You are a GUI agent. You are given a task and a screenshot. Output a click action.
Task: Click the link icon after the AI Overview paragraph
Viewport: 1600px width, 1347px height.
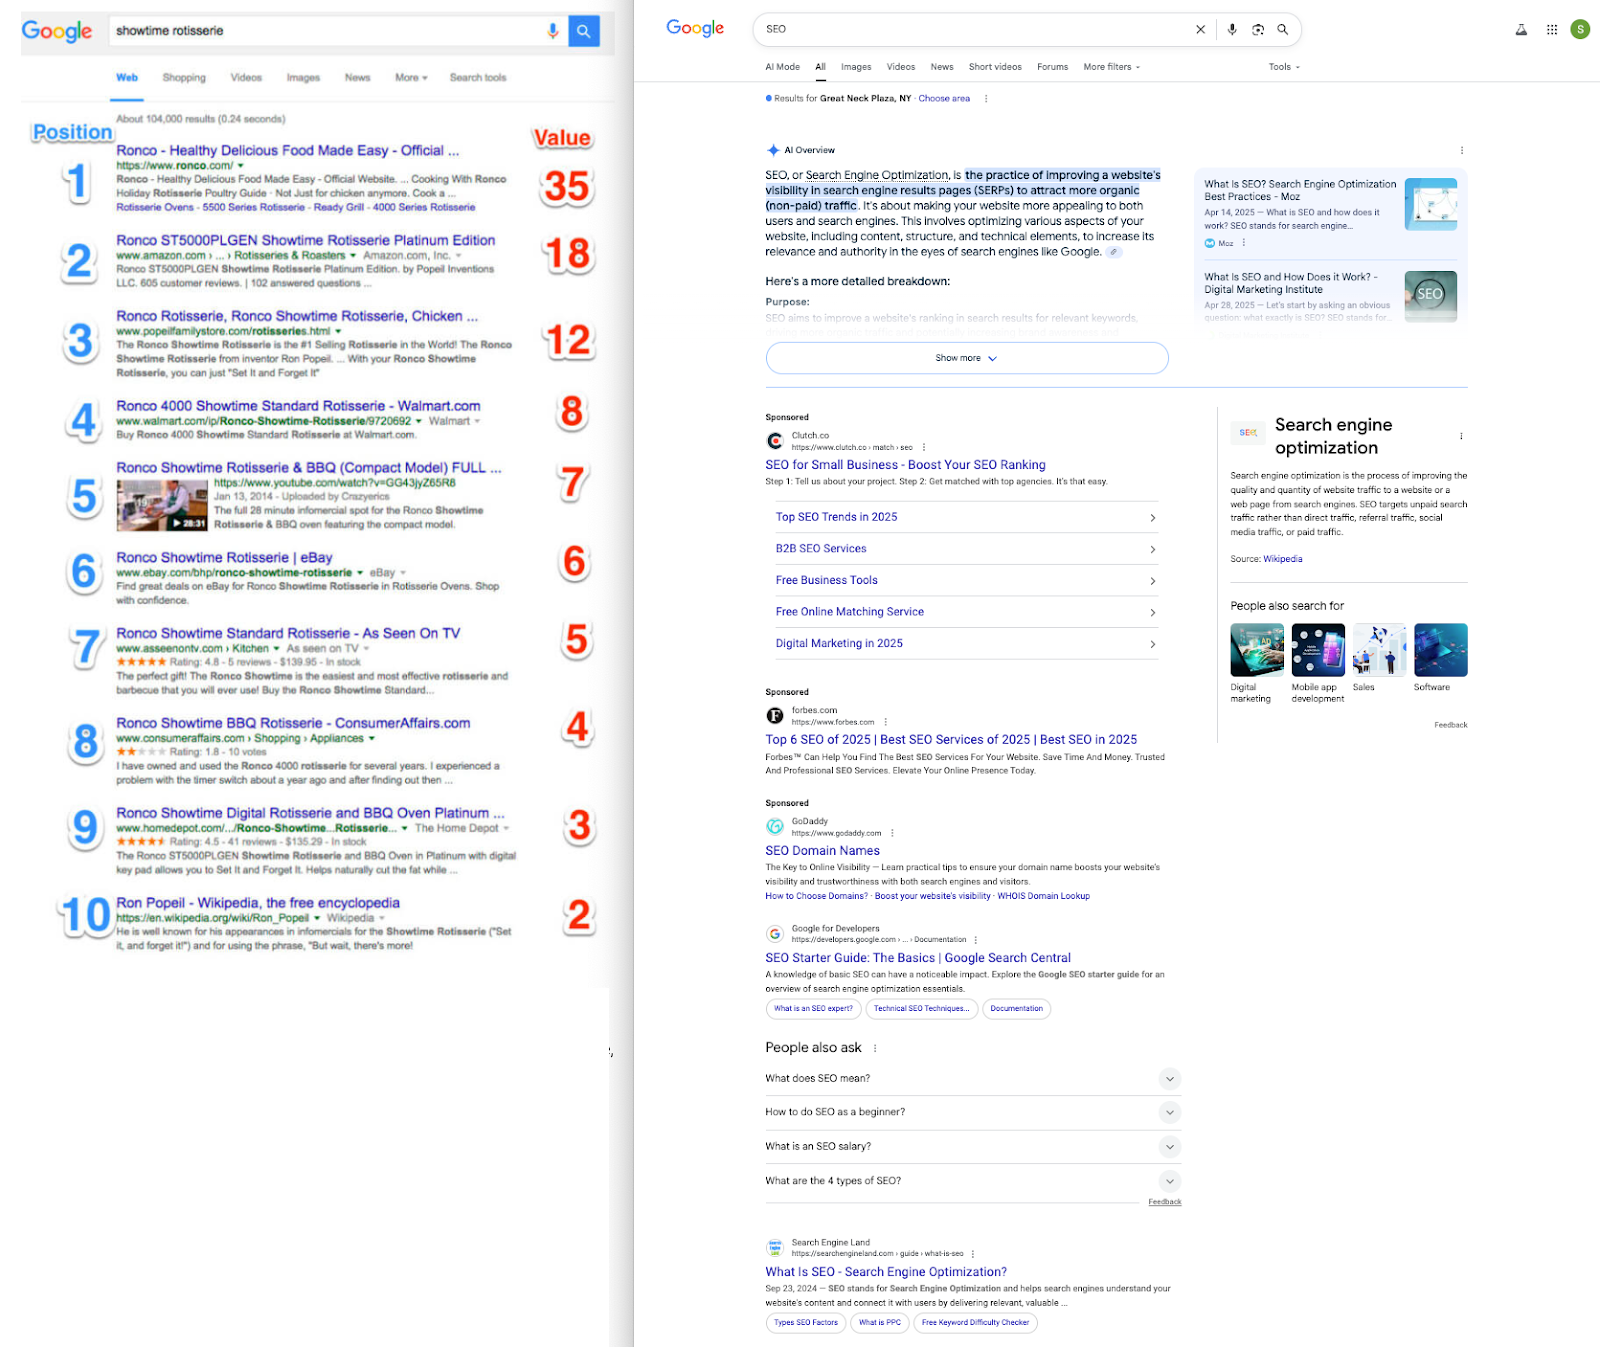(x=1114, y=252)
